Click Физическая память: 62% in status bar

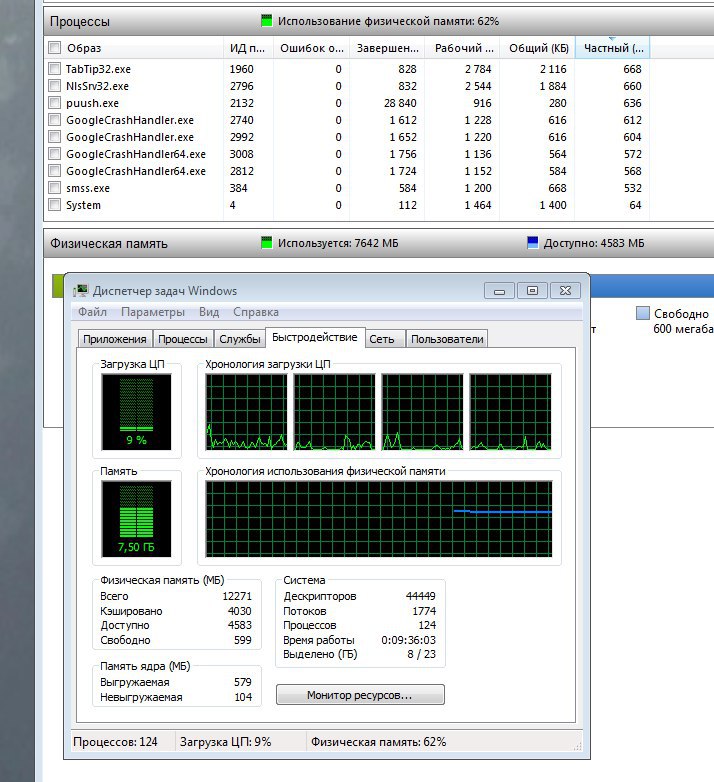378,742
